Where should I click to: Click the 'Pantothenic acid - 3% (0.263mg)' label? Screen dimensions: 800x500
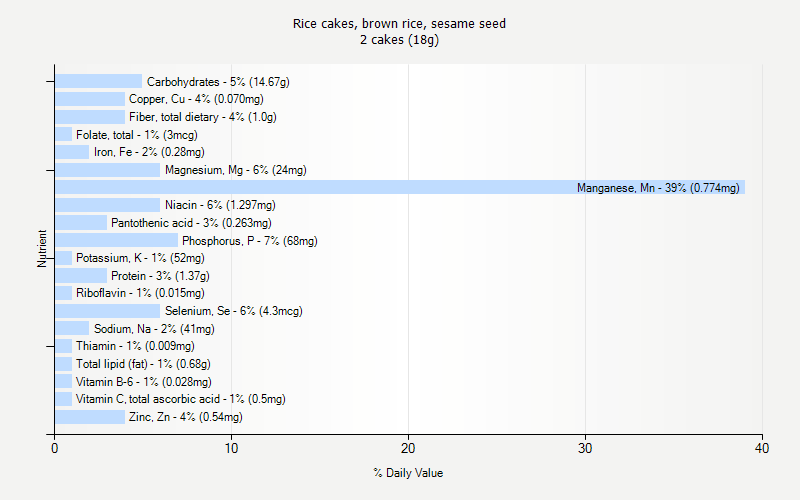pos(191,223)
